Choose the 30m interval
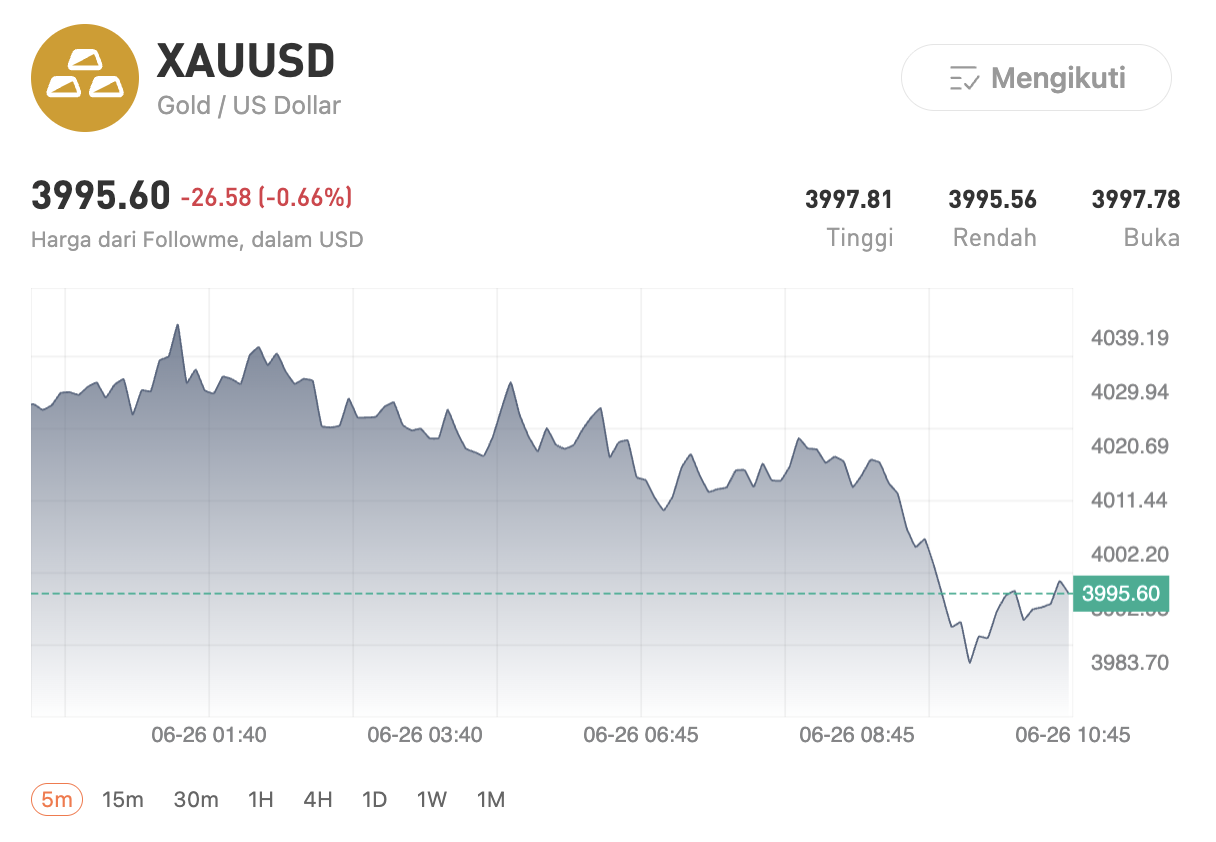This screenshot has height=842, width=1216. pos(196,799)
